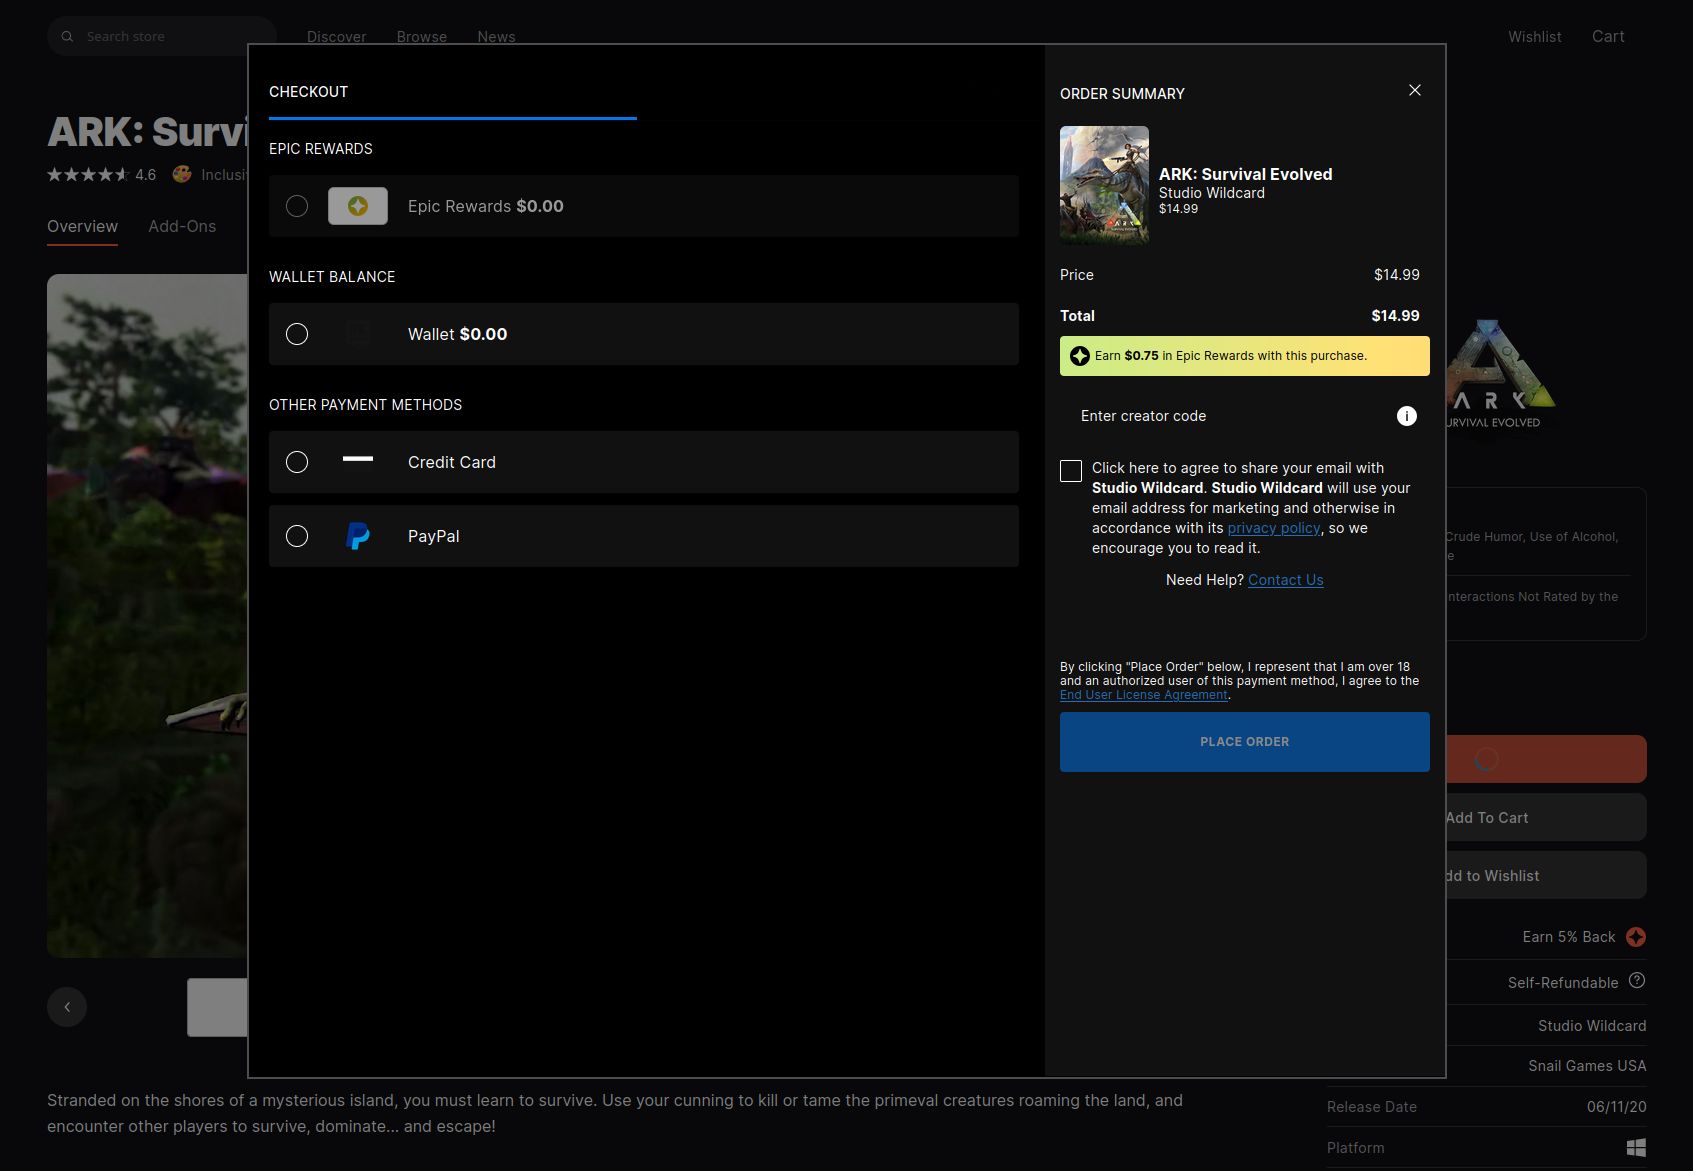This screenshot has width=1693, height=1171.
Task: Open the Wishlist link in header
Action: 1535,37
